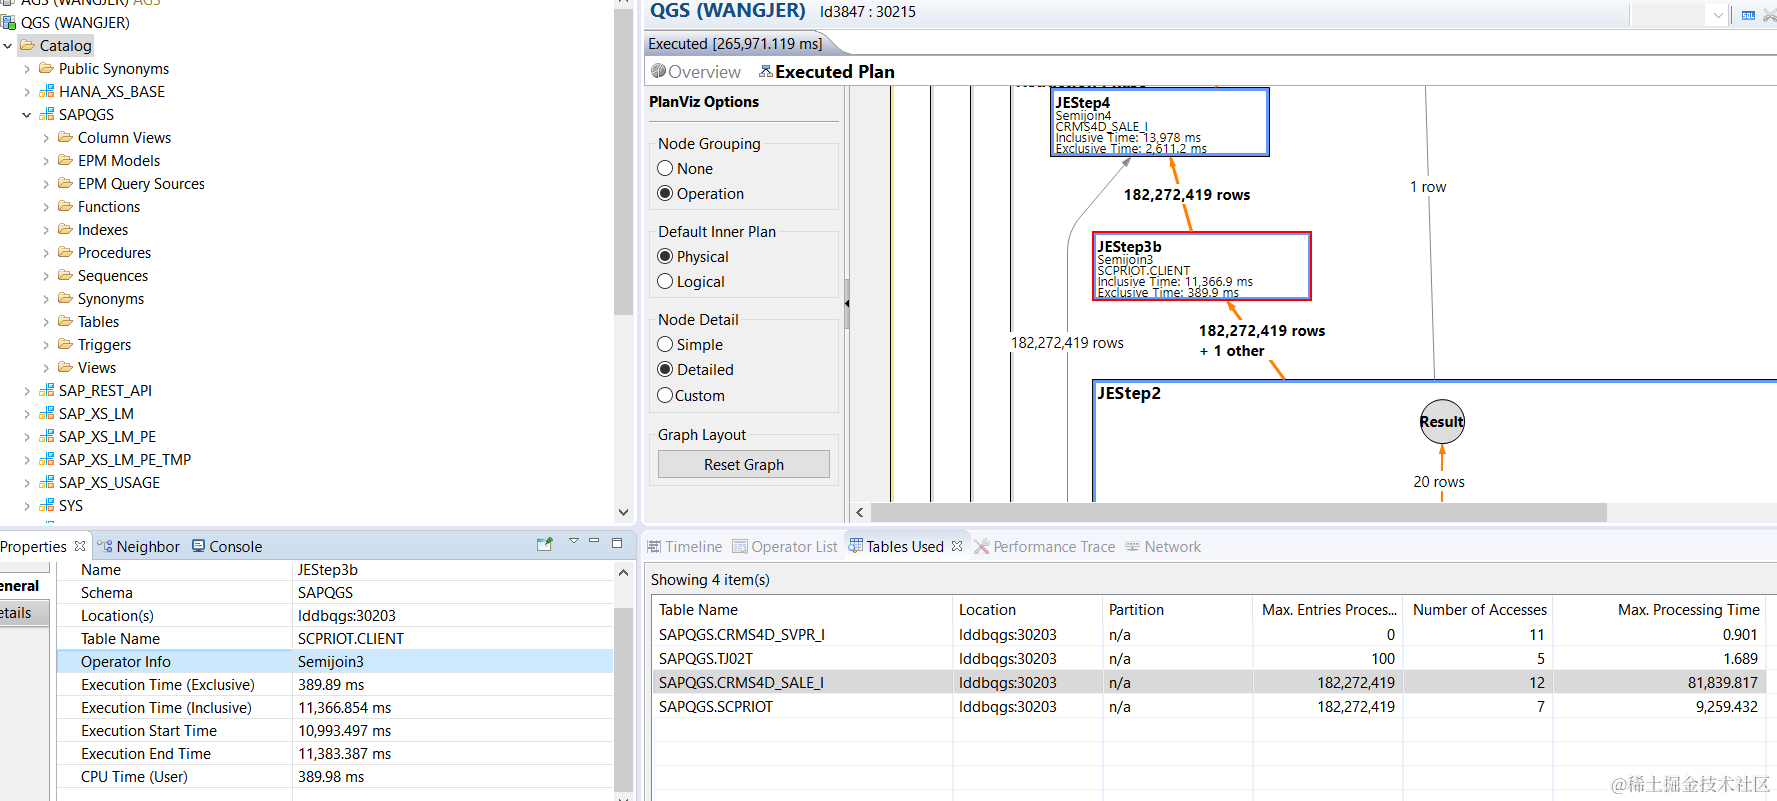Viewport: 1777px width, 801px height.
Task: Open the Console tab
Action: pyautogui.click(x=227, y=547)
